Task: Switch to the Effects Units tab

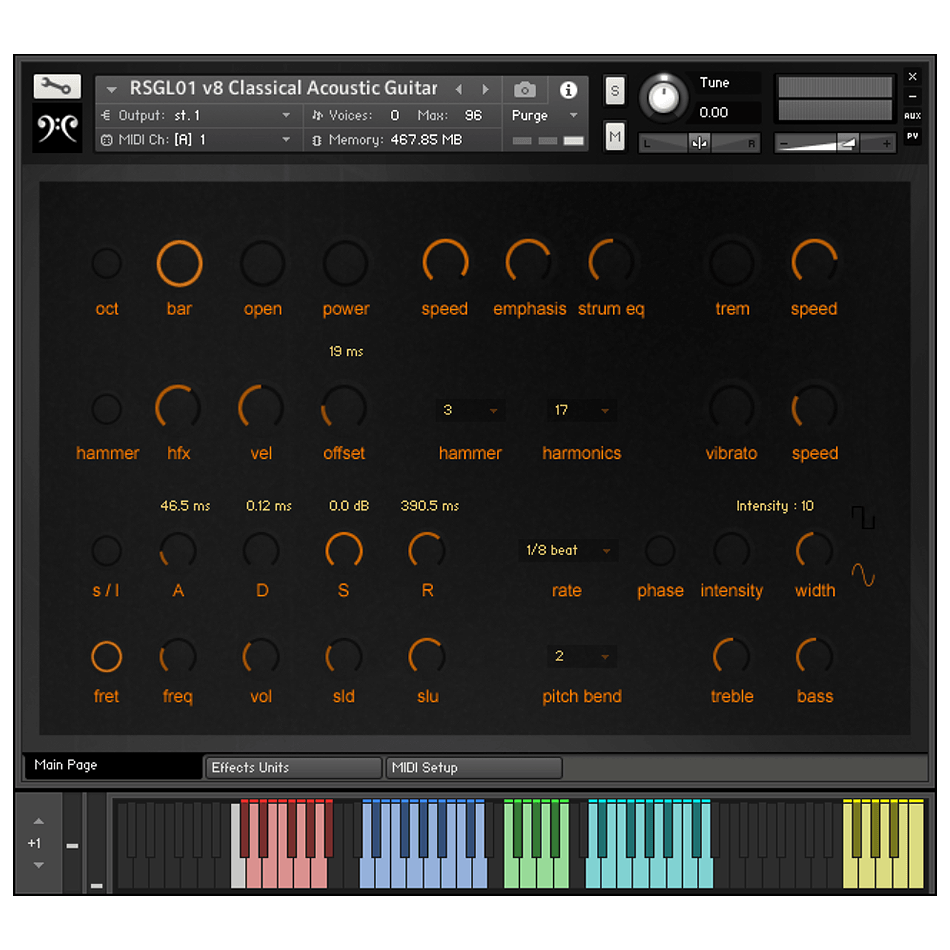Action: 293,768
